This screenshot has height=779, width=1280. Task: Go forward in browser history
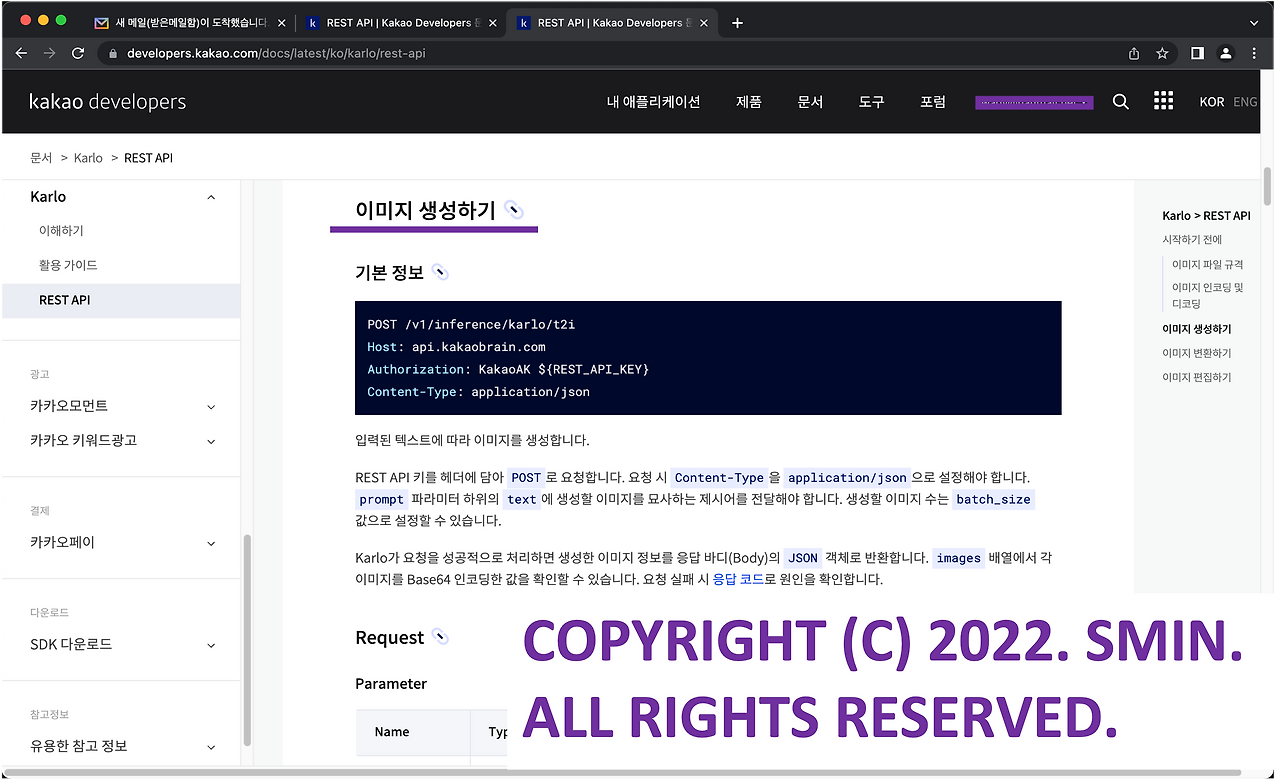click(49, 53)
